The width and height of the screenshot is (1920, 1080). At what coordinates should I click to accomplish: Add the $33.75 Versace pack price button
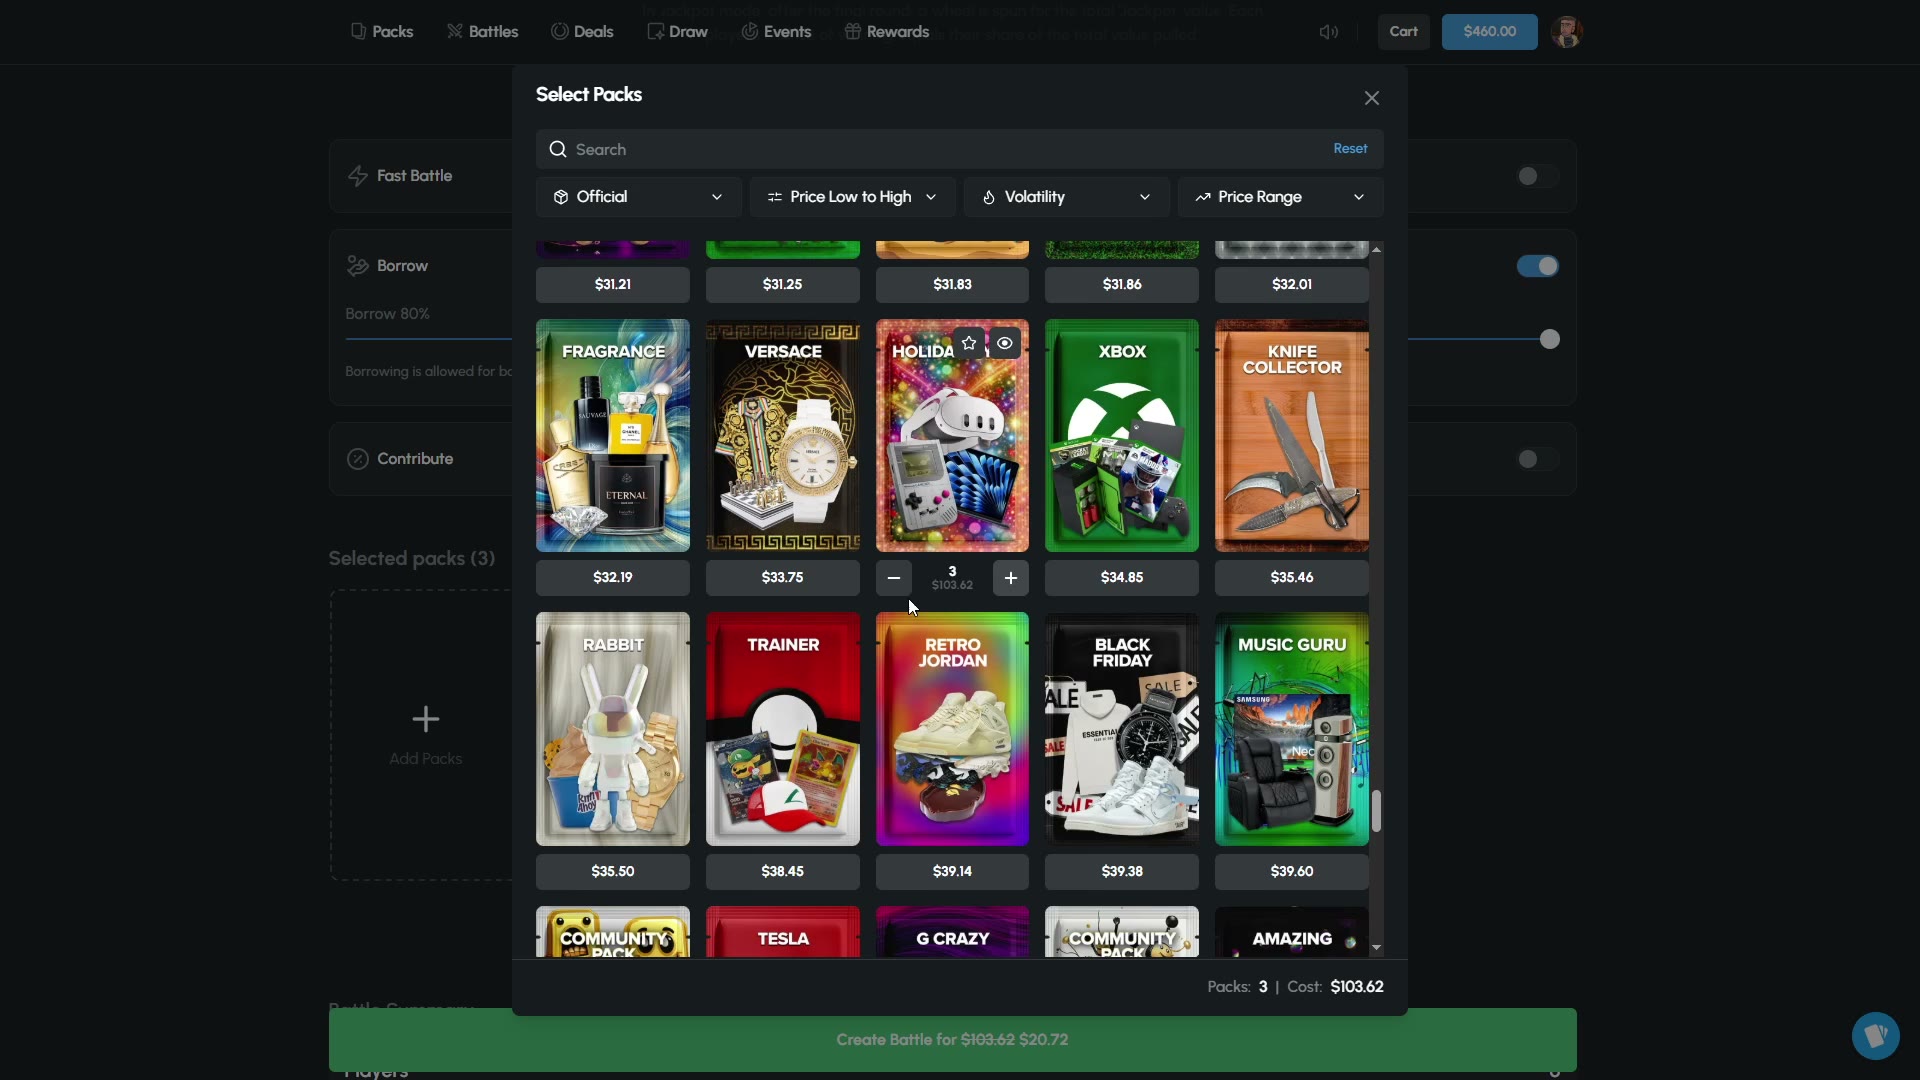pyautogui.click(x=783, y=578)
